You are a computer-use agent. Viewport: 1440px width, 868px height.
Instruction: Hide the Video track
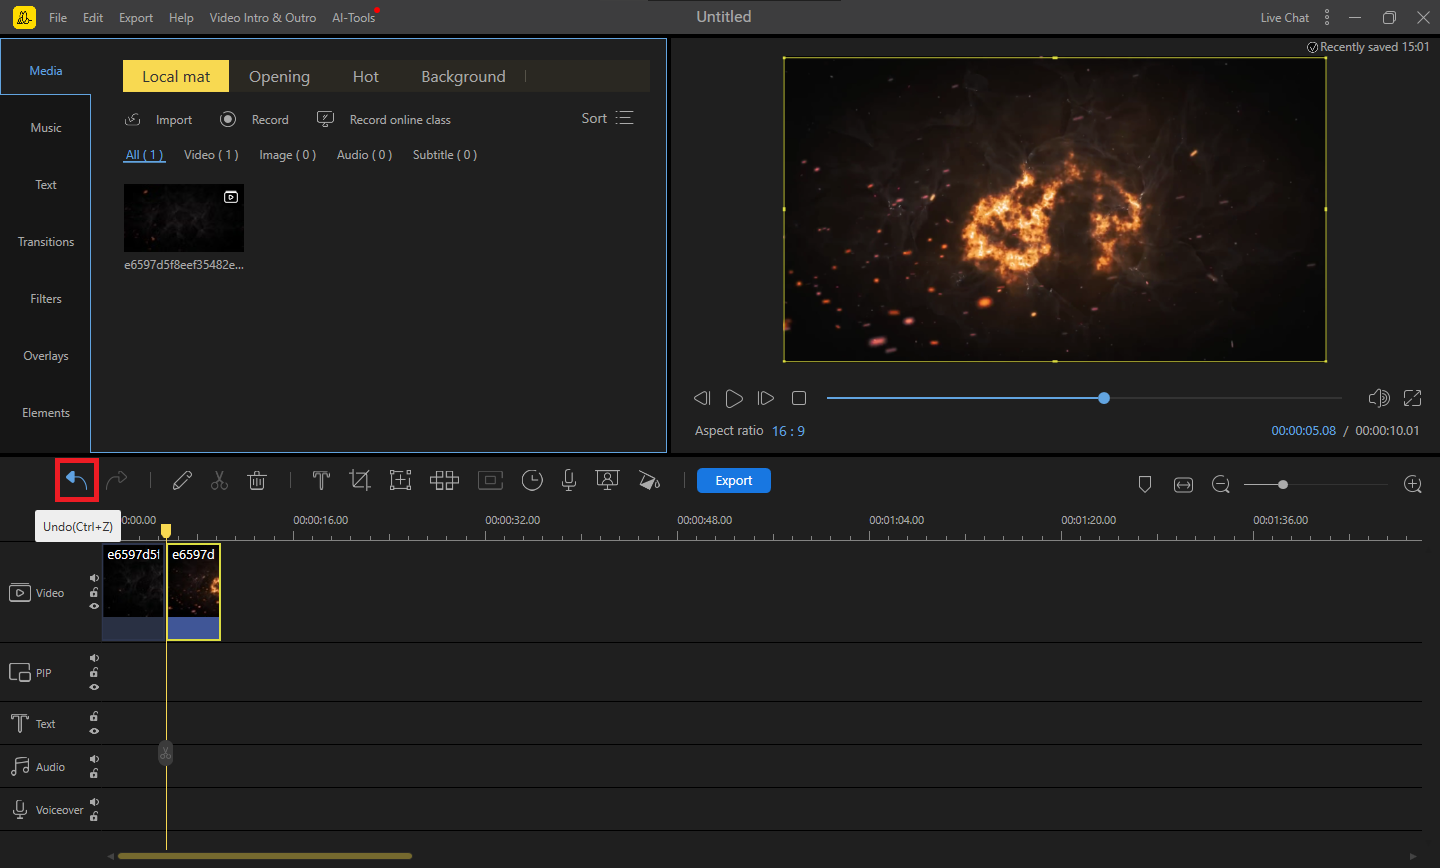(x=94, y=606)
